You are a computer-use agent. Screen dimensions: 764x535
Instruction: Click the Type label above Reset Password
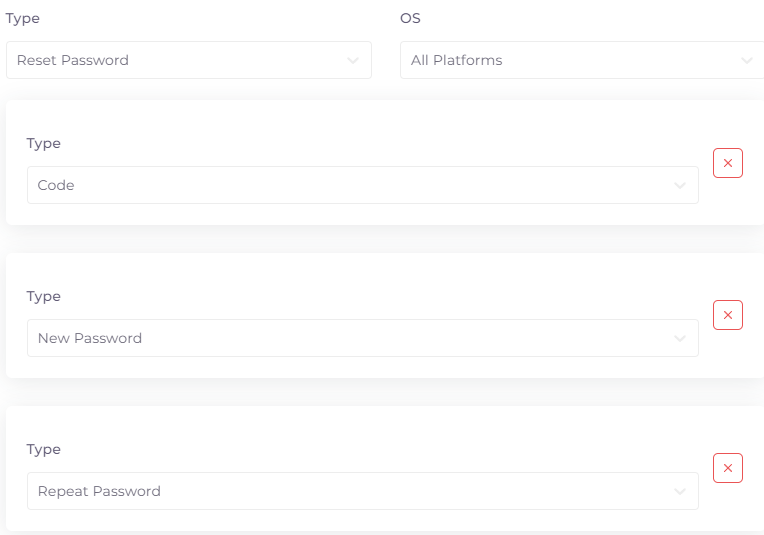pos(22,19)
